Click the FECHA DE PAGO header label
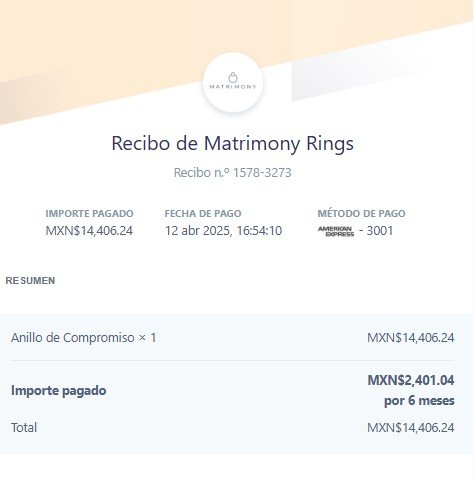 click(203, 213)
